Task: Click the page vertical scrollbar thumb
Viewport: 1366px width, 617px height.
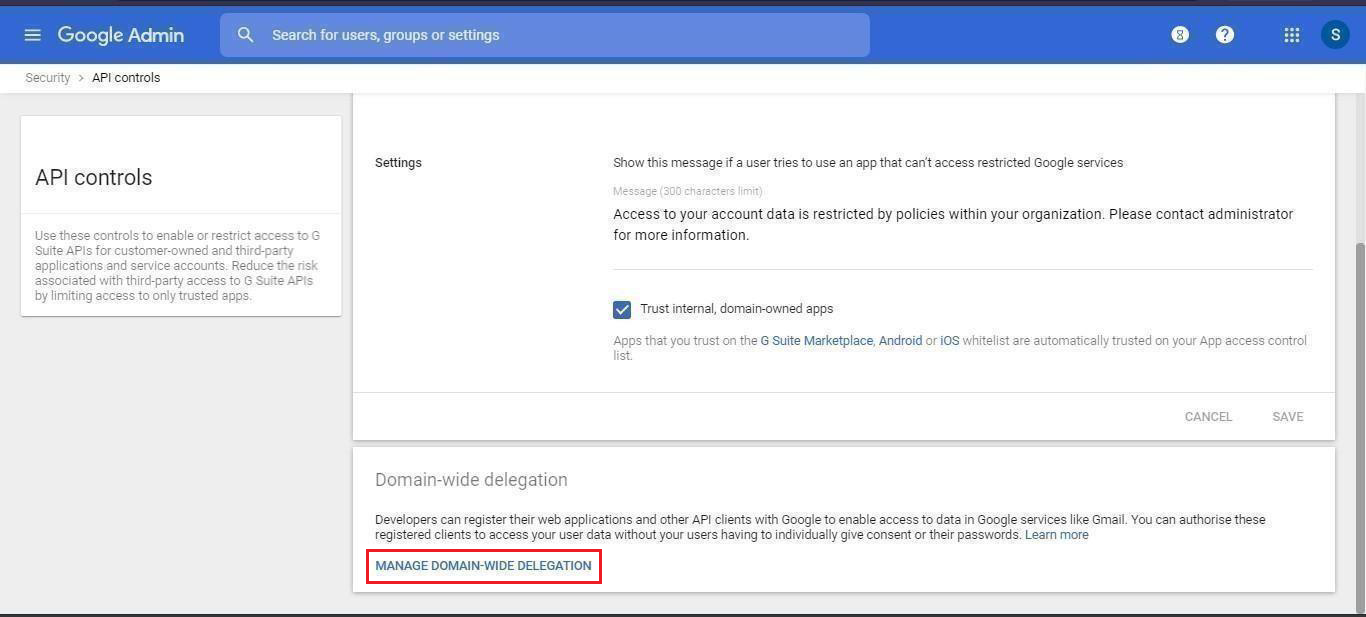Action: coord(1359,427)
